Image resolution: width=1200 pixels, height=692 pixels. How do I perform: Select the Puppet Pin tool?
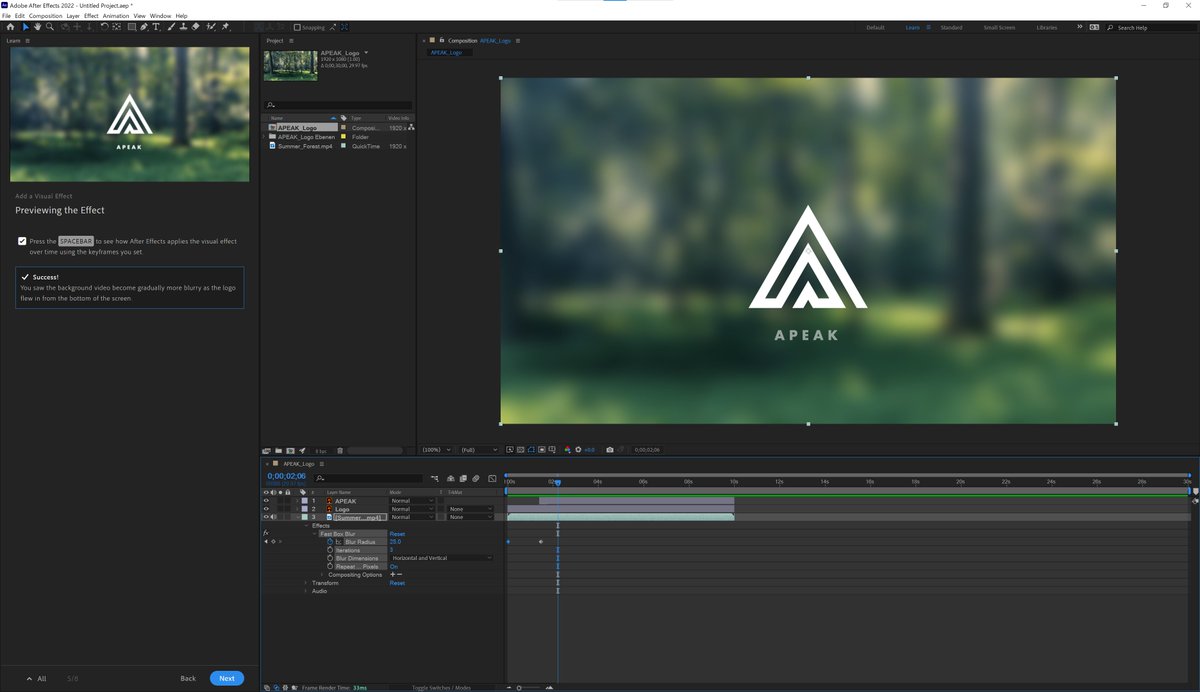tap(225, 27)
